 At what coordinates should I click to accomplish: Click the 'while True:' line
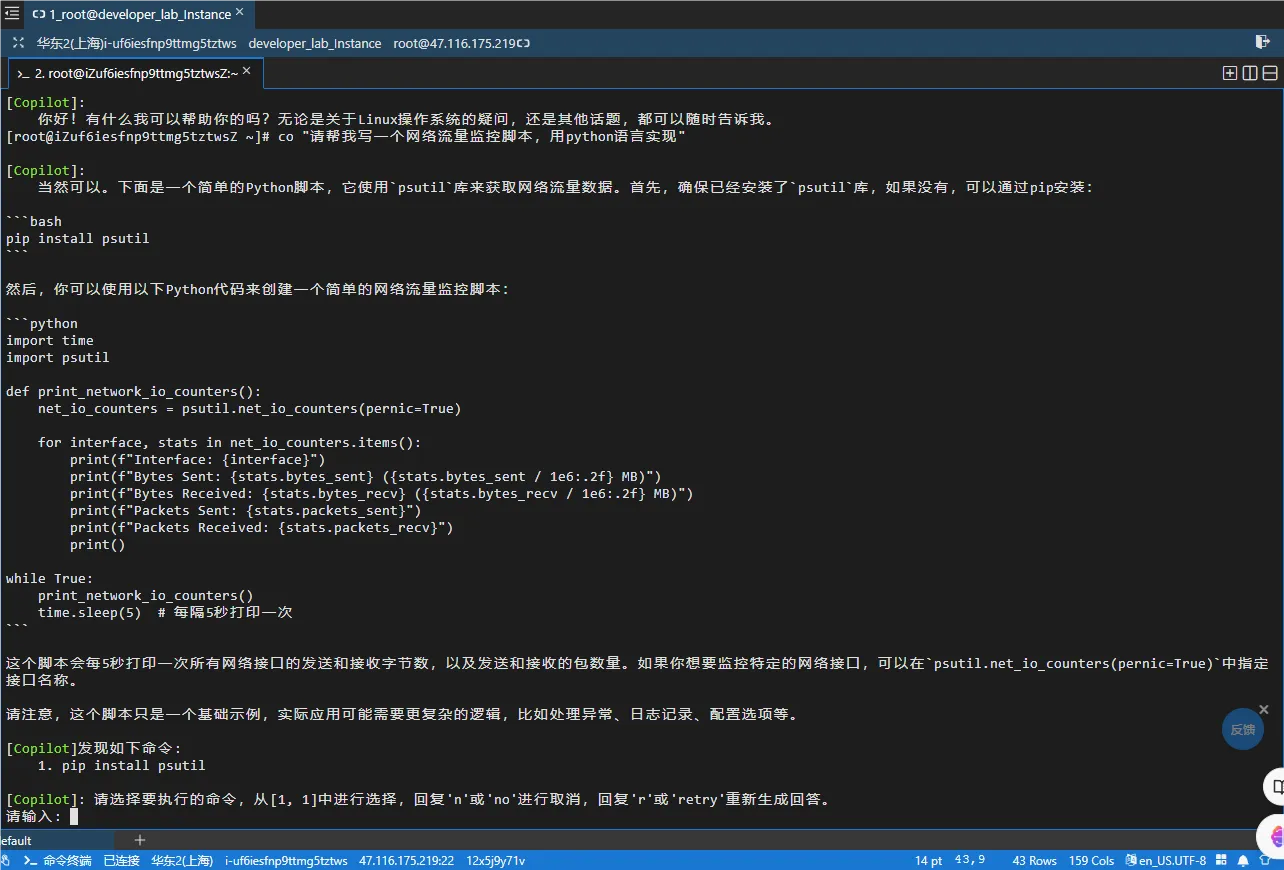[x=49, y=578]
